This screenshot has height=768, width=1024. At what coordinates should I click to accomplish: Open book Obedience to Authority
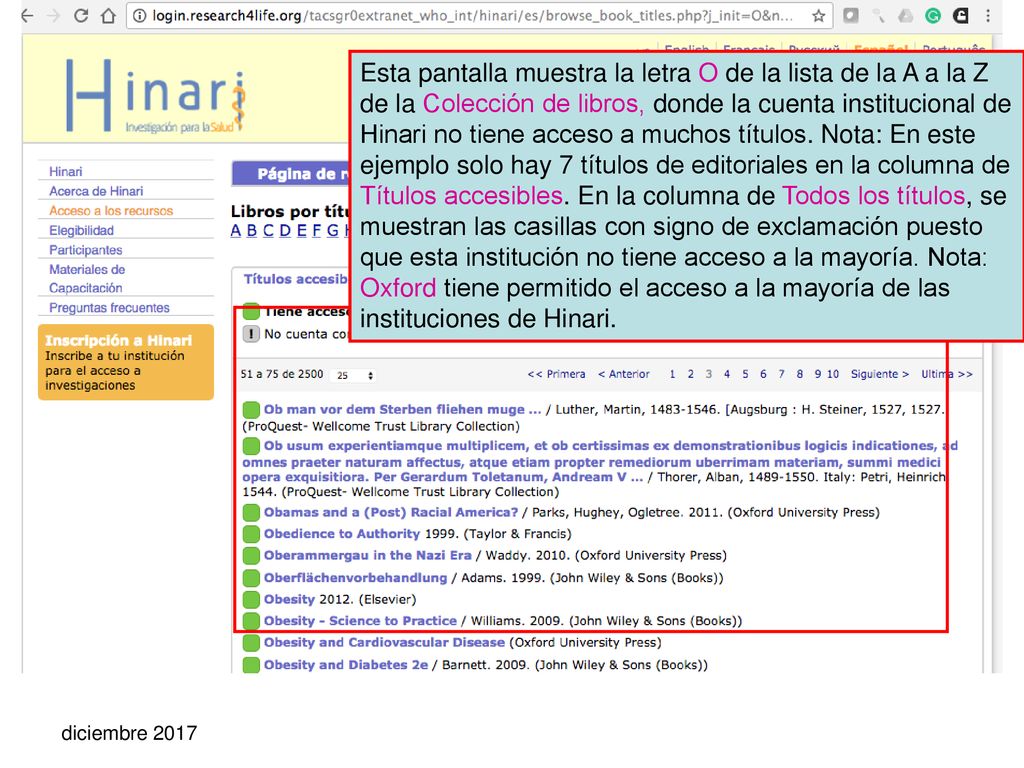tap(342, 534)
